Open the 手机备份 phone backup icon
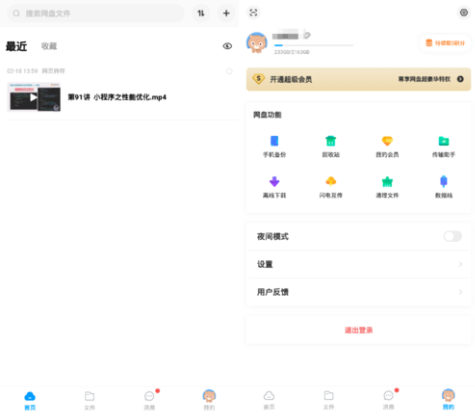475x419 pixels. [274, 141]
